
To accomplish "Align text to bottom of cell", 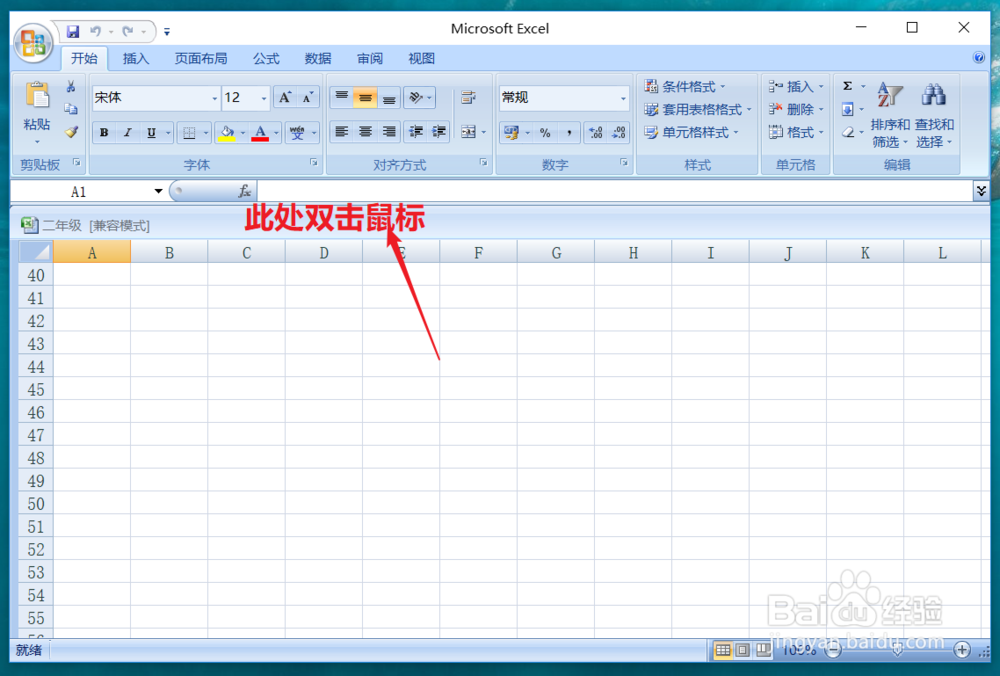I will tap(389, 98).
